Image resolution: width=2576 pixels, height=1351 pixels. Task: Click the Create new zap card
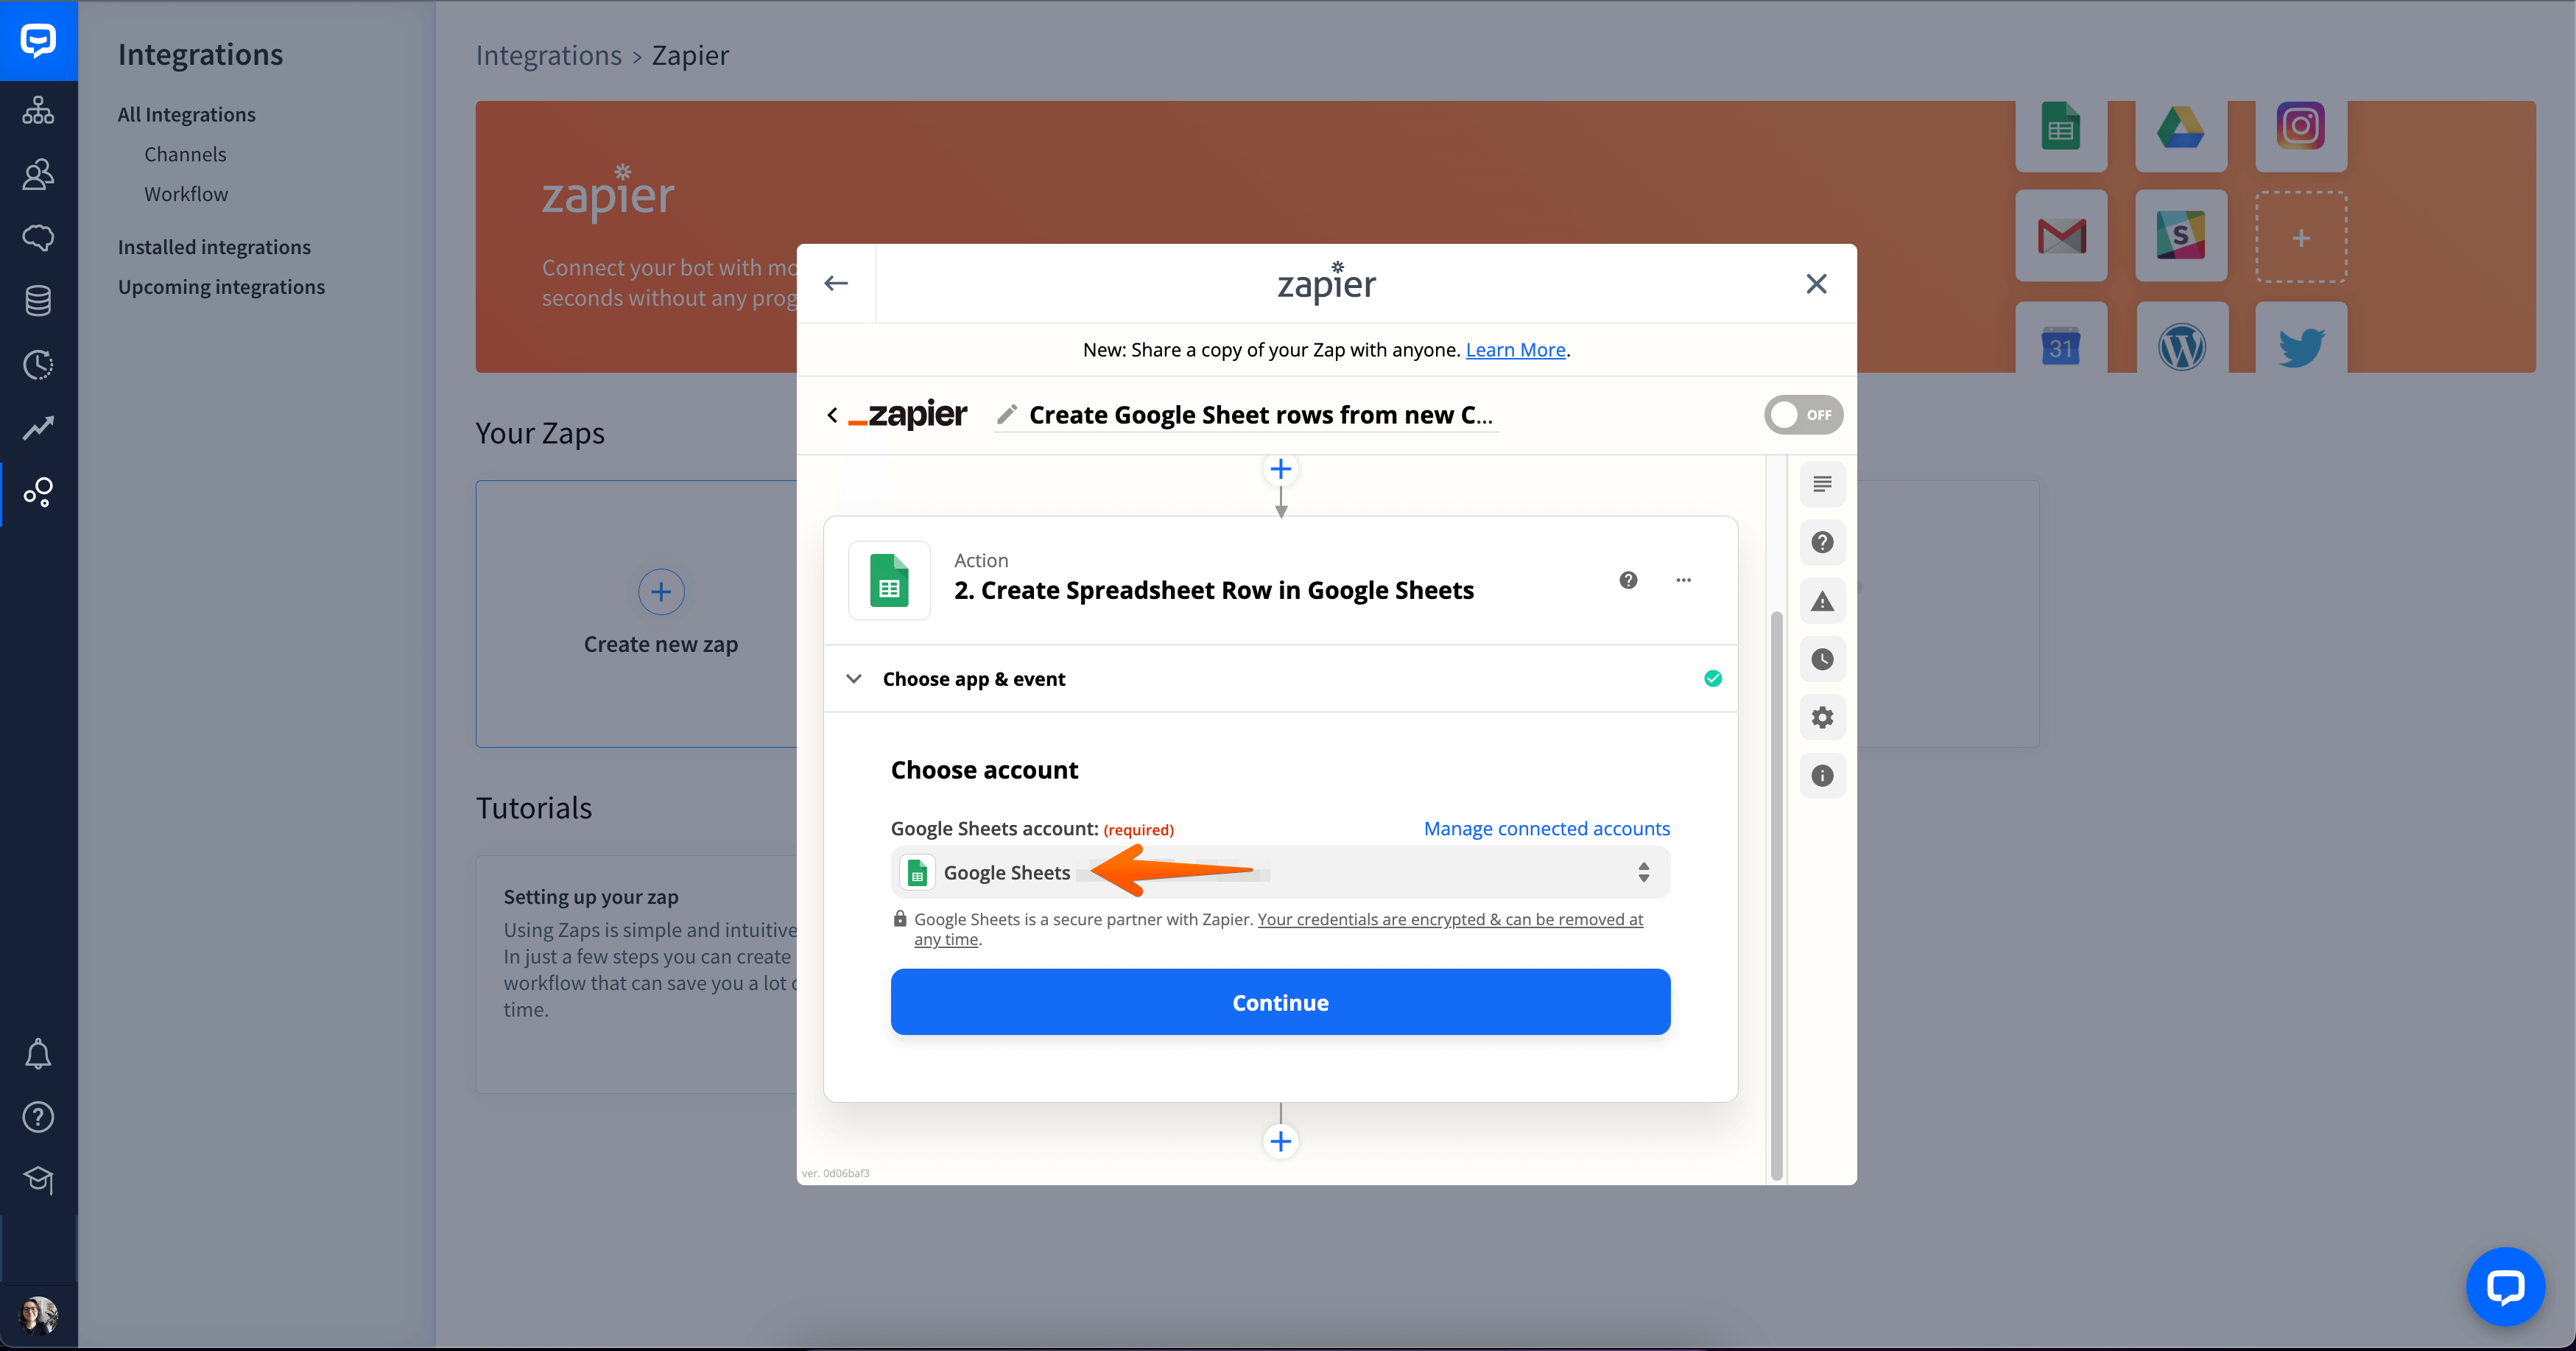637,614
